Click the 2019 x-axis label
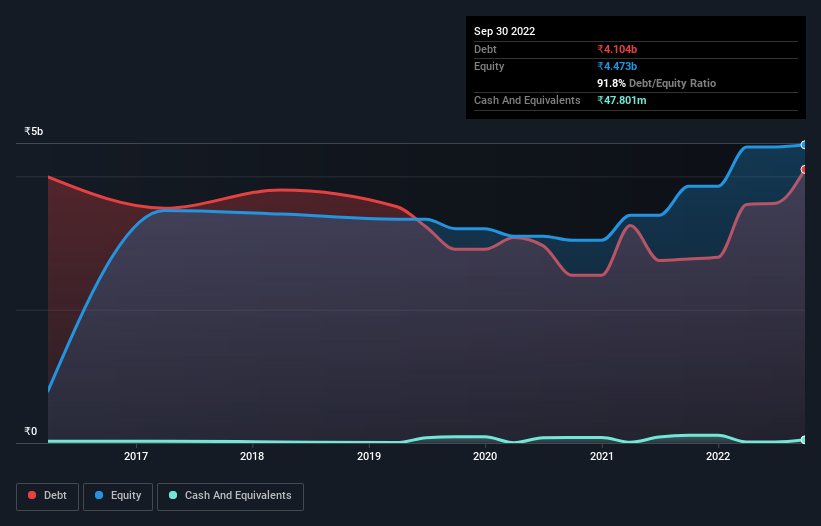821x526 pixels. point(369,456)
